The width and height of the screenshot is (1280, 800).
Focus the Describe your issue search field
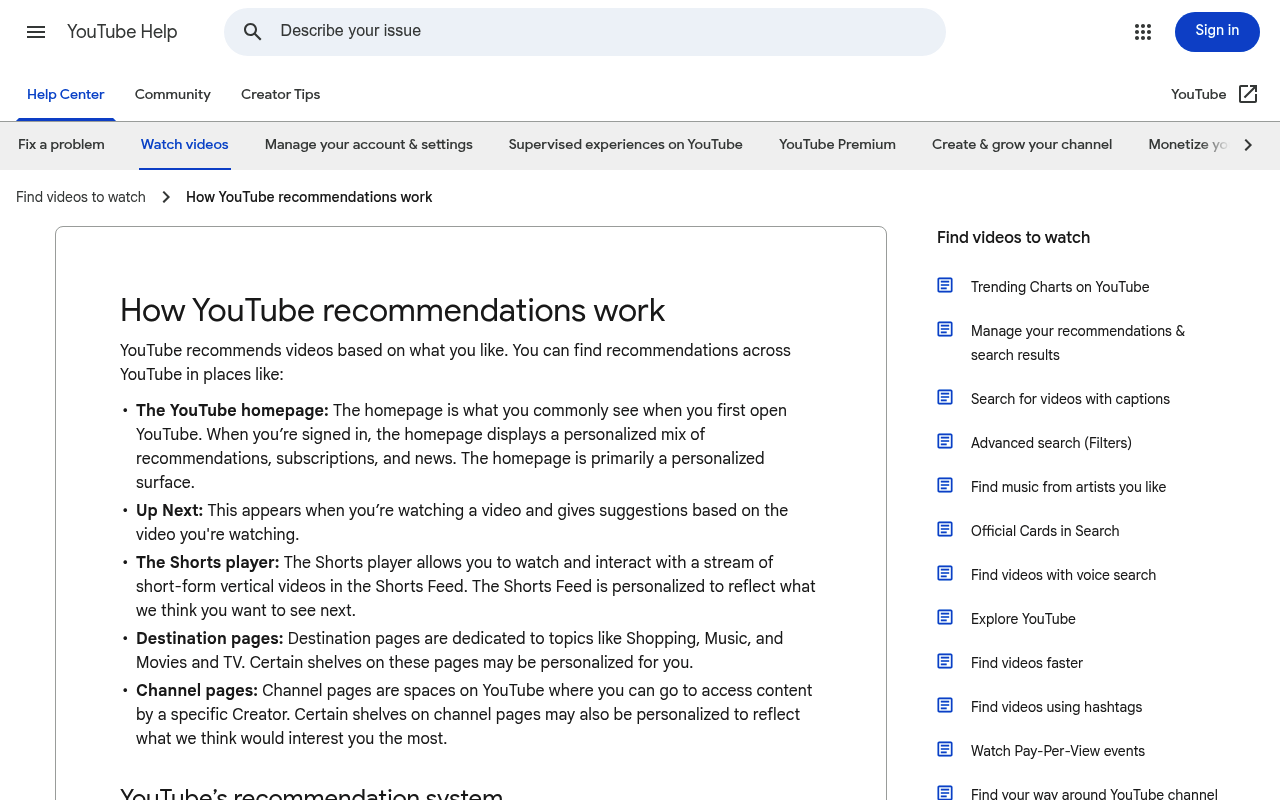coord(585,32)
